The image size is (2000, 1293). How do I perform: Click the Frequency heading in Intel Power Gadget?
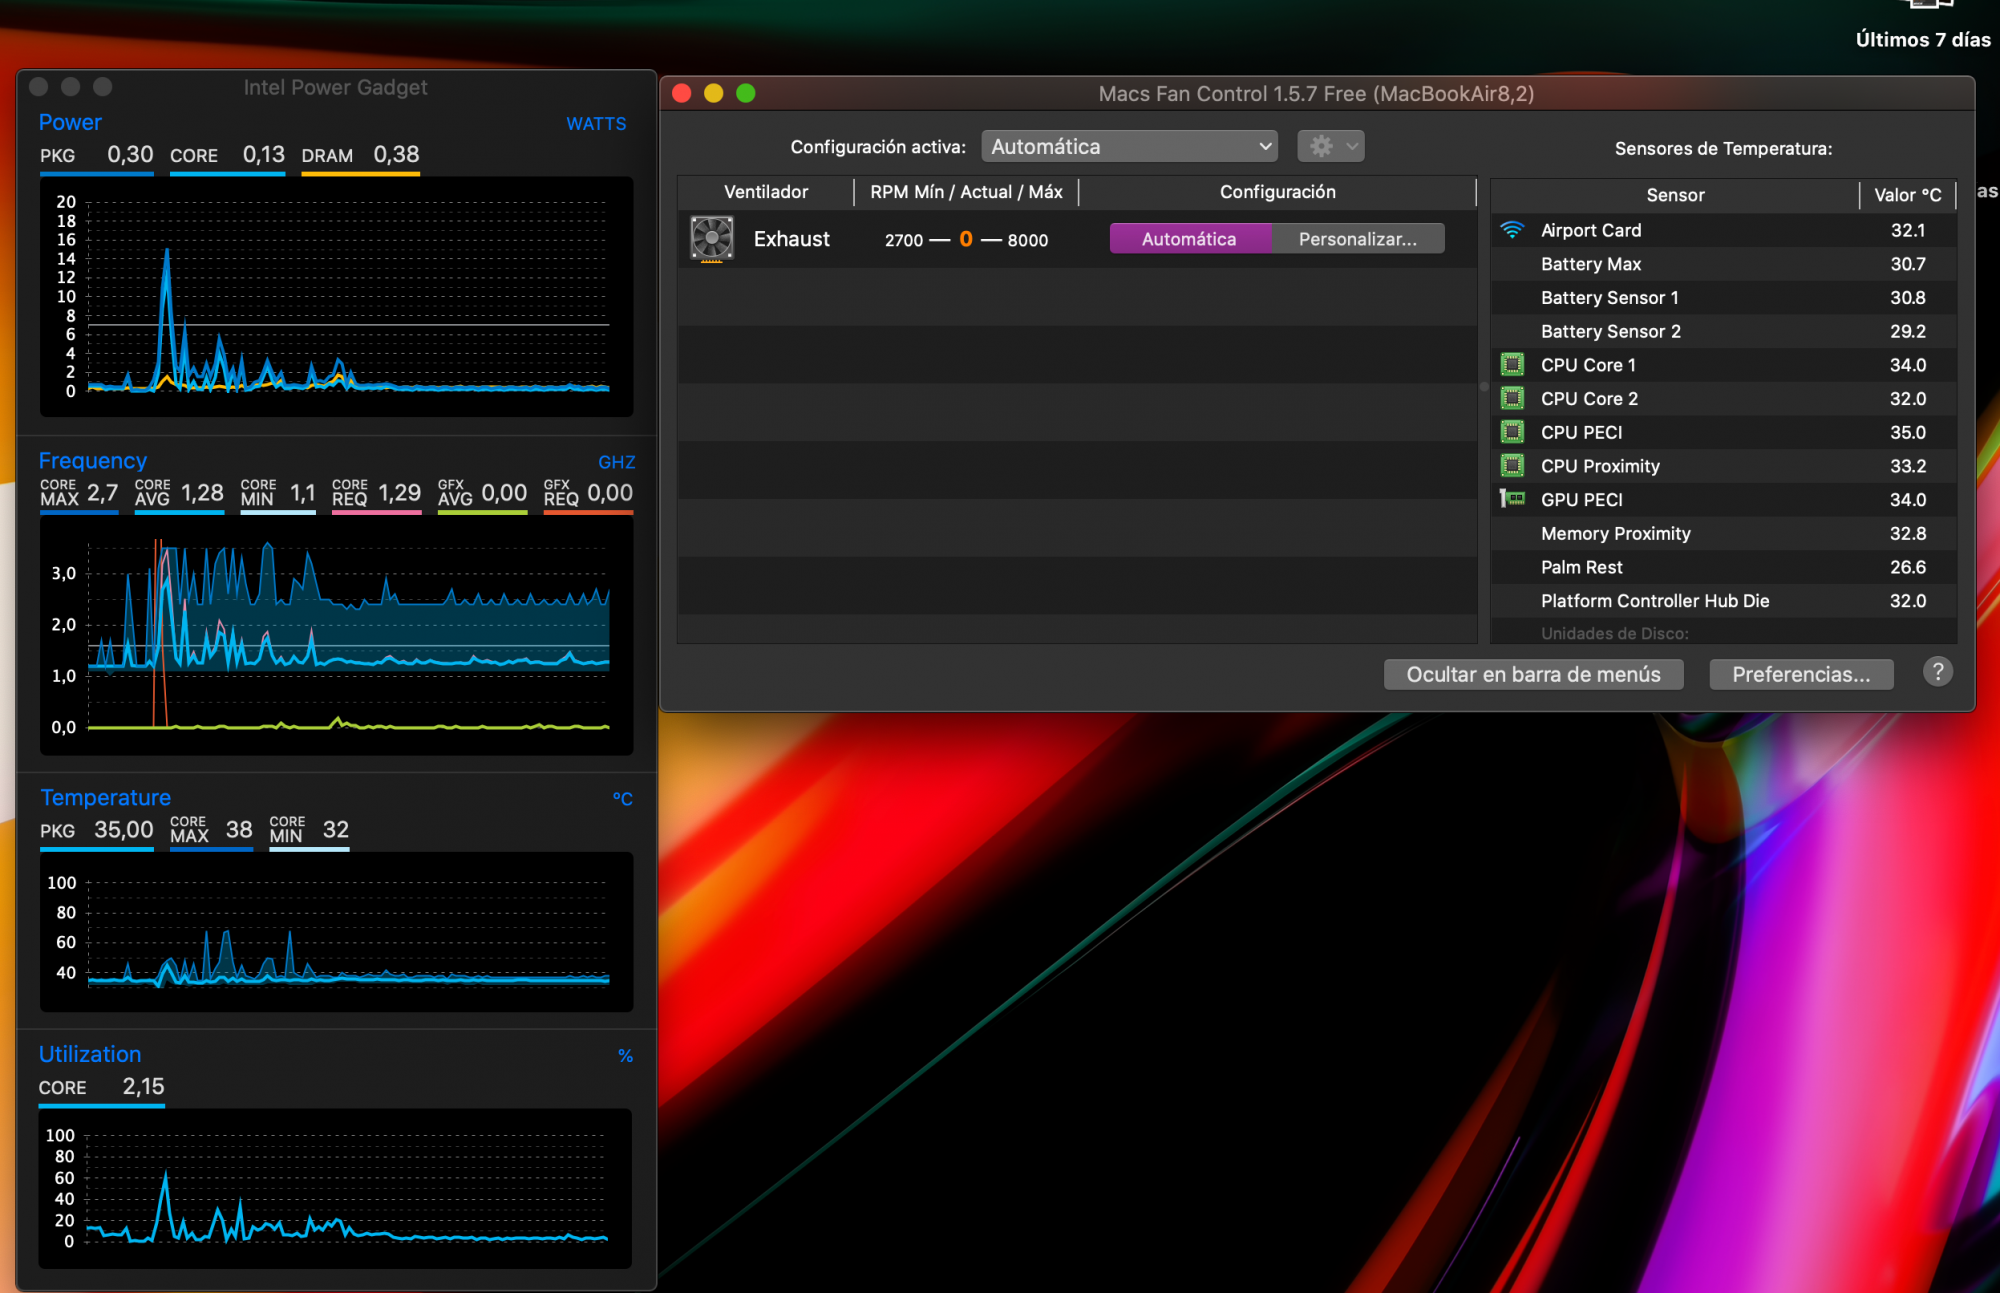[92, 460]
